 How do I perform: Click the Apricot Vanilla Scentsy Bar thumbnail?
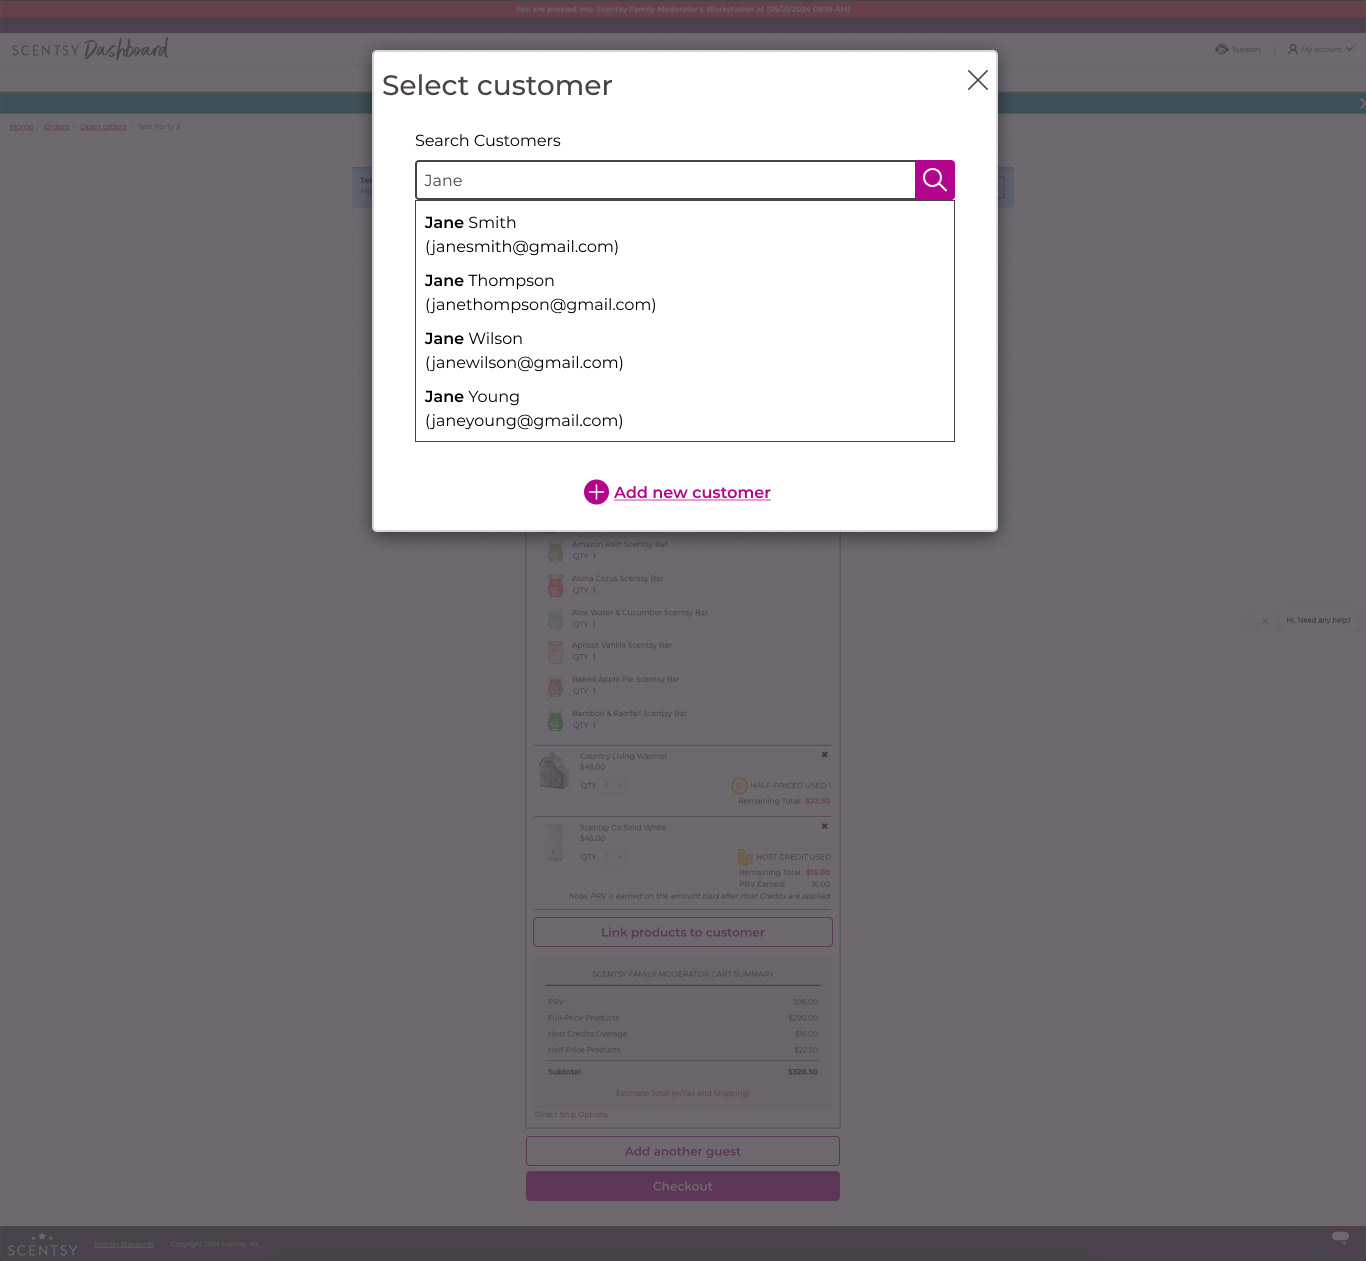pyautogui.click(x=555, y=652)
